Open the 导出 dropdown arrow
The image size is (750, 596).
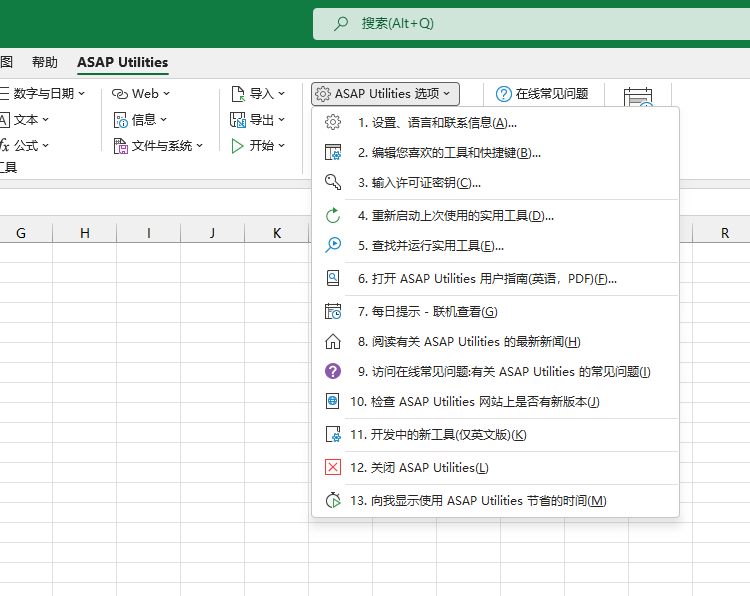[x=281, y=120]
